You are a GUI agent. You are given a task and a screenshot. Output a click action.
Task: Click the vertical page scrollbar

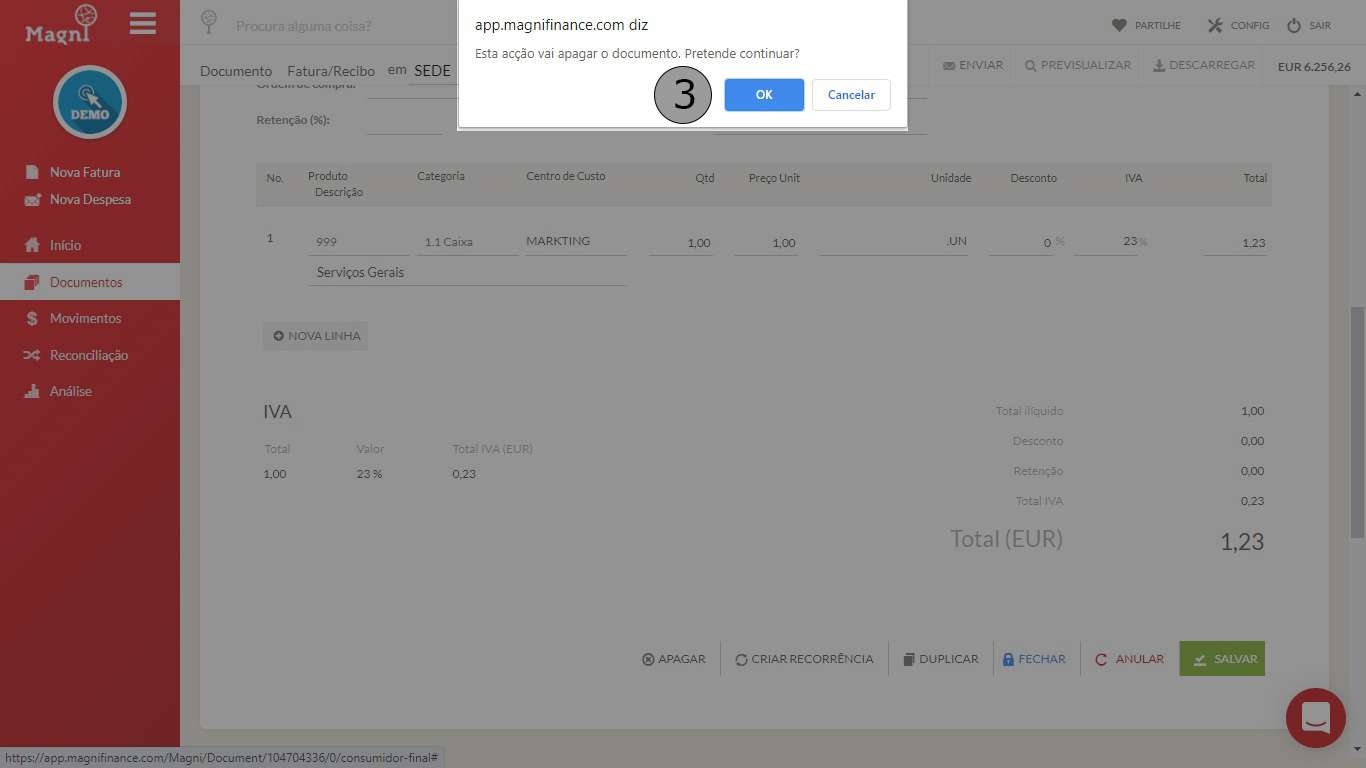point(1357,423)
